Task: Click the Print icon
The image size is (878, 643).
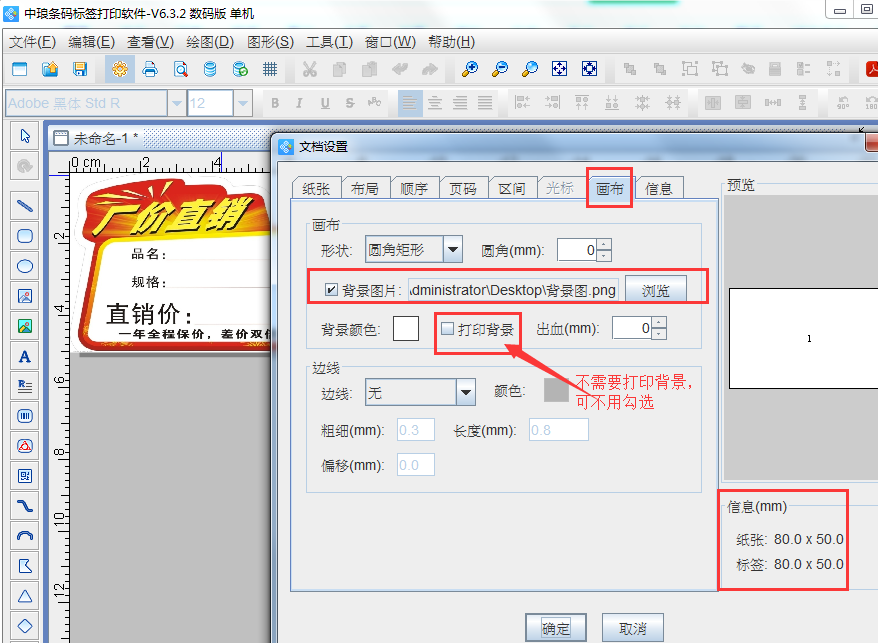Action: click(x=151, y=70)
